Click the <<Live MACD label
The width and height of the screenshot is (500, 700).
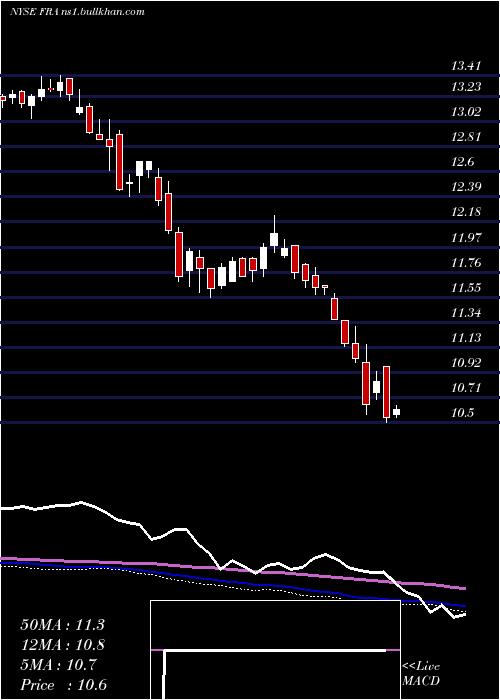[x=421, y=673]
